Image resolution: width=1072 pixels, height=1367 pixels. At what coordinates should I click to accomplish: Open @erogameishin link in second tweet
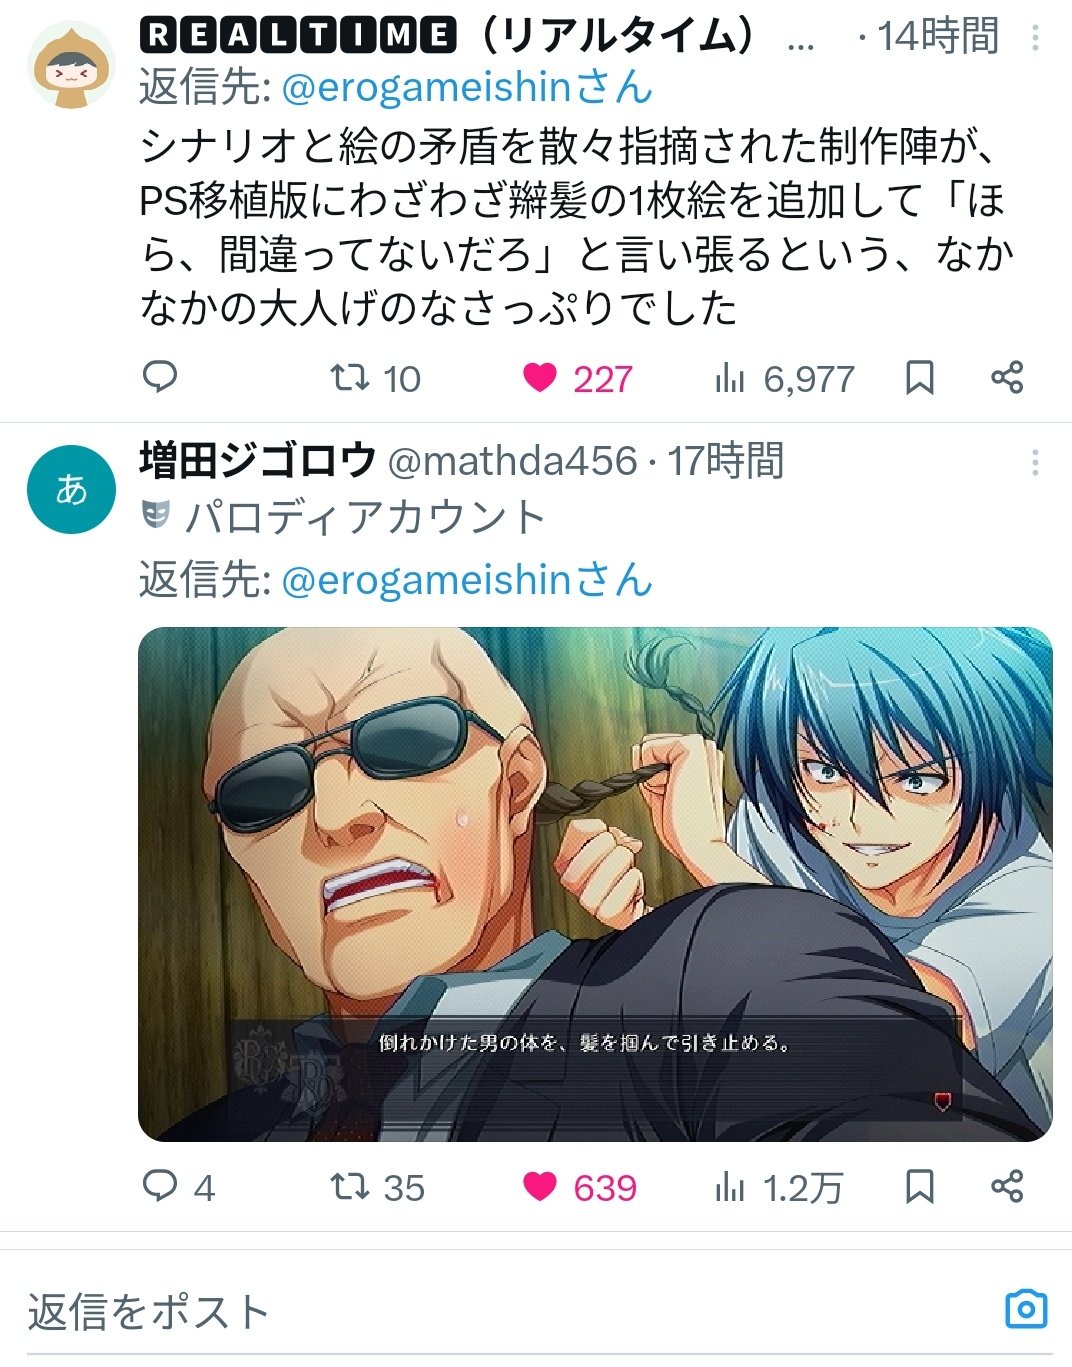click(x=426, y=580)
